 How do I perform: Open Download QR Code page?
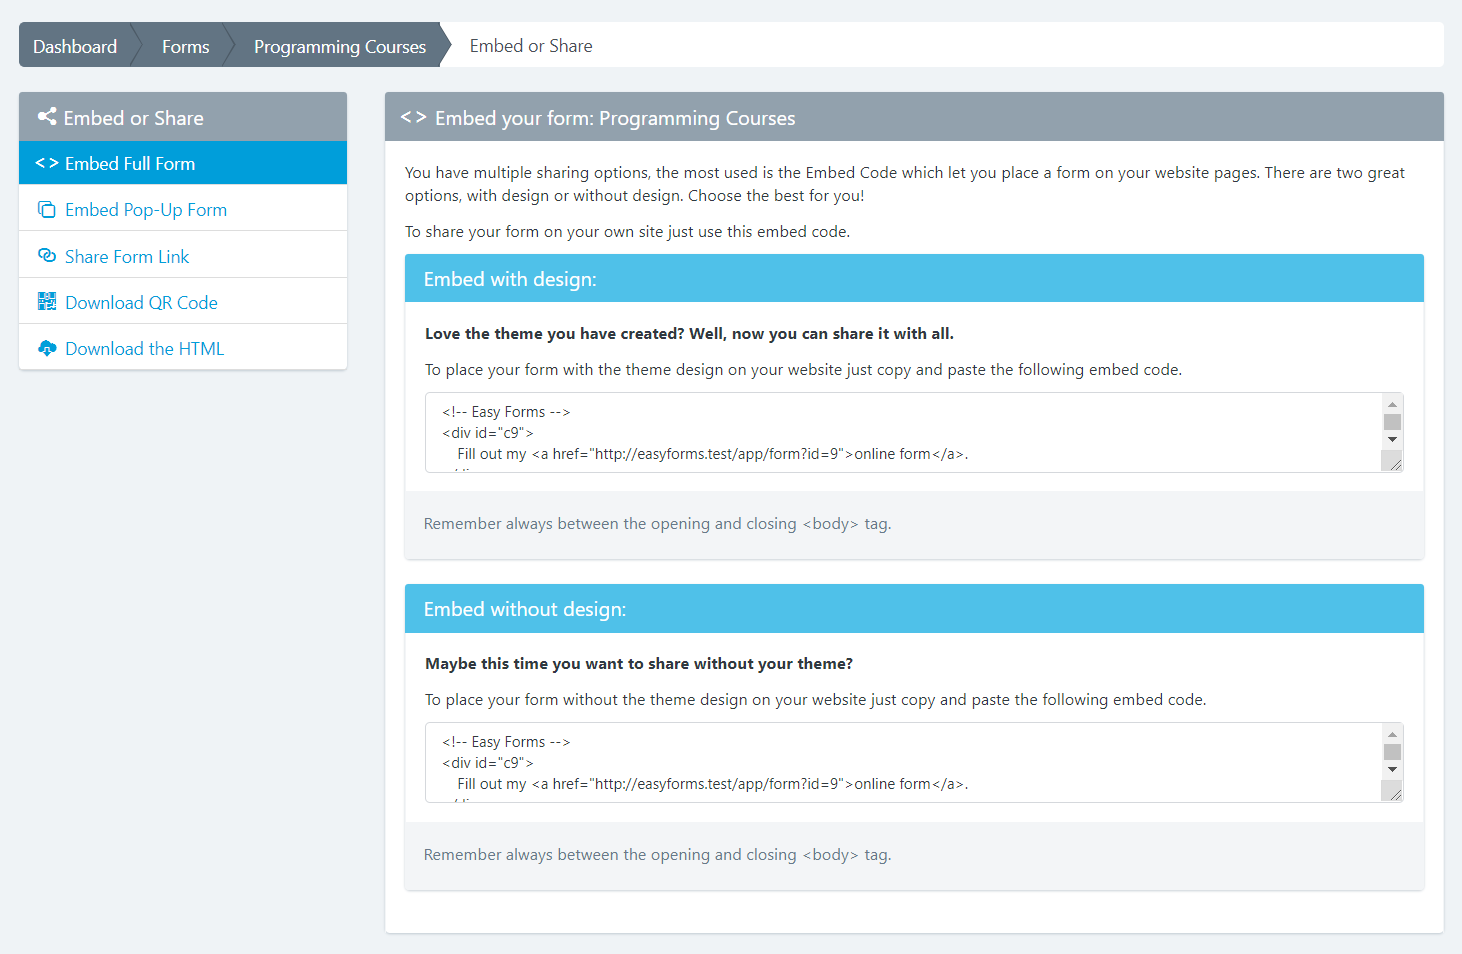coord(141,303)
